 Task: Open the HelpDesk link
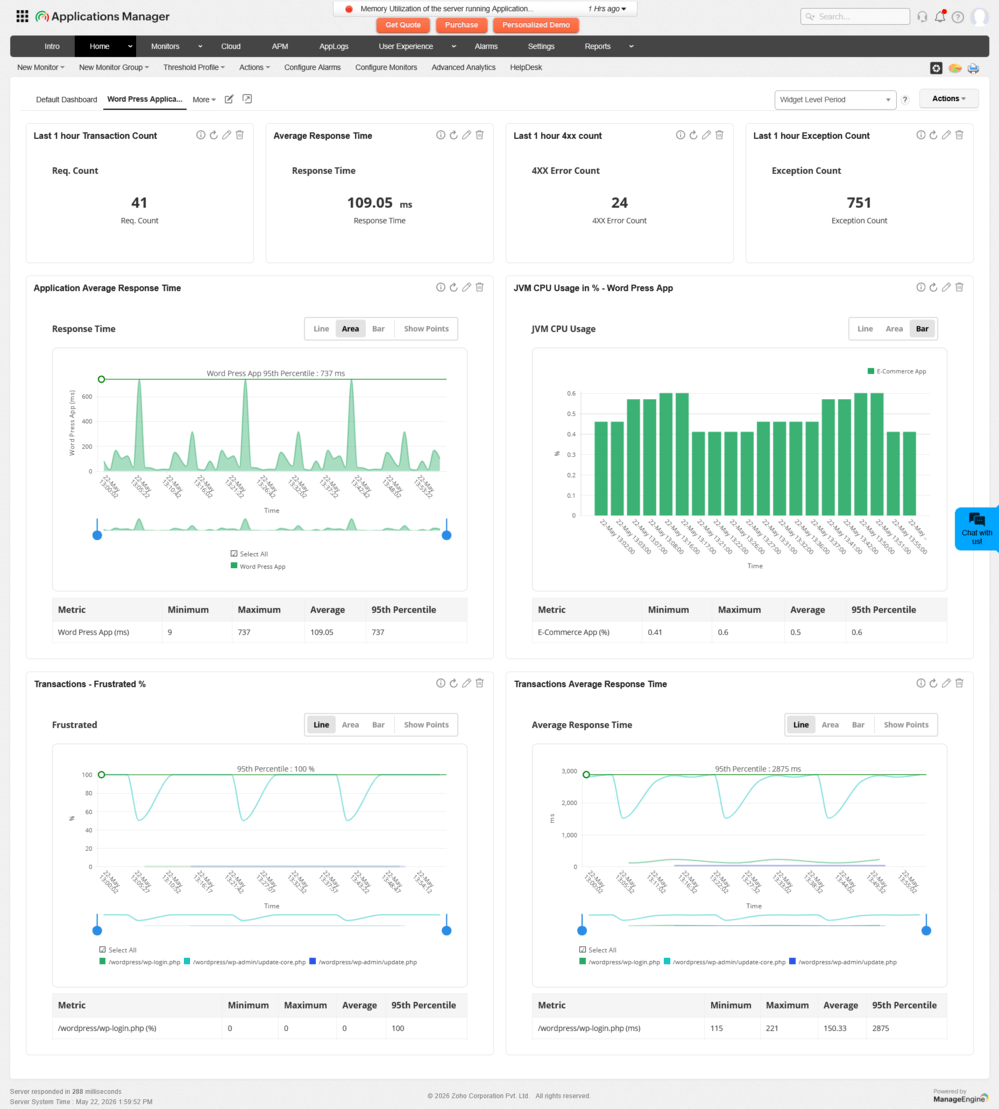point(526,68)
